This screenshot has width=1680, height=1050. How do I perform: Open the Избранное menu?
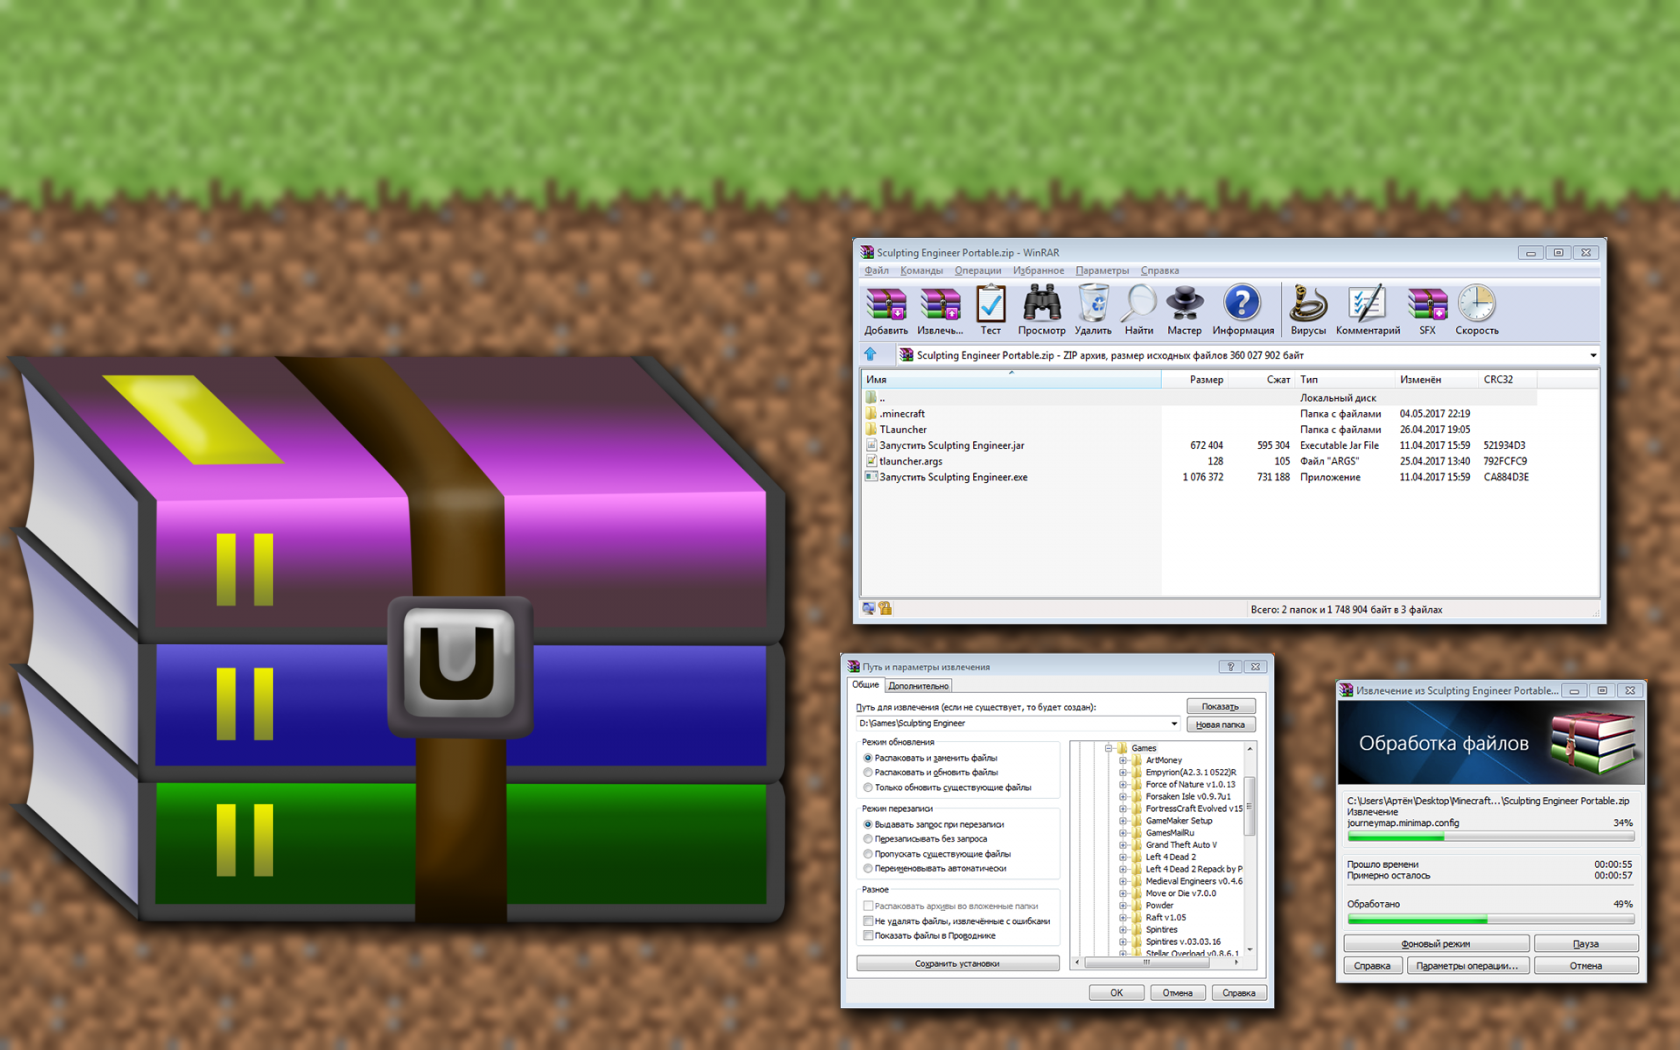[x=1038, y=270]
